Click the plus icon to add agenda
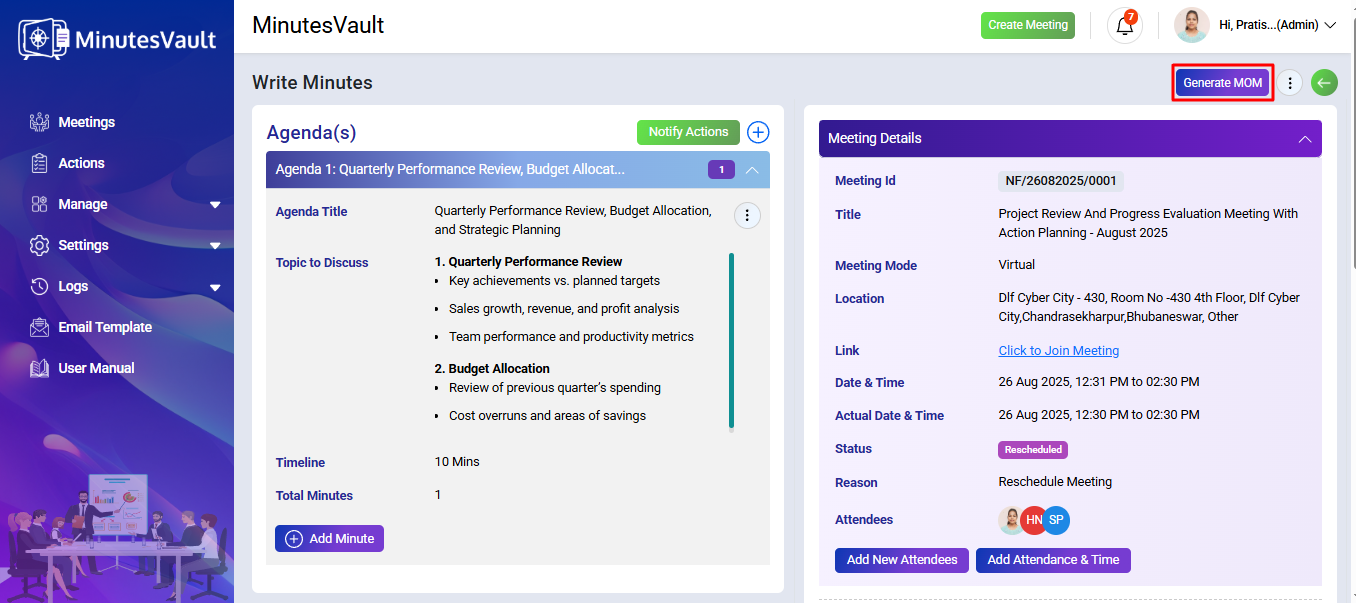This screenshot has width=1356, height=603. pyautogui.click(x=758, y=132)
